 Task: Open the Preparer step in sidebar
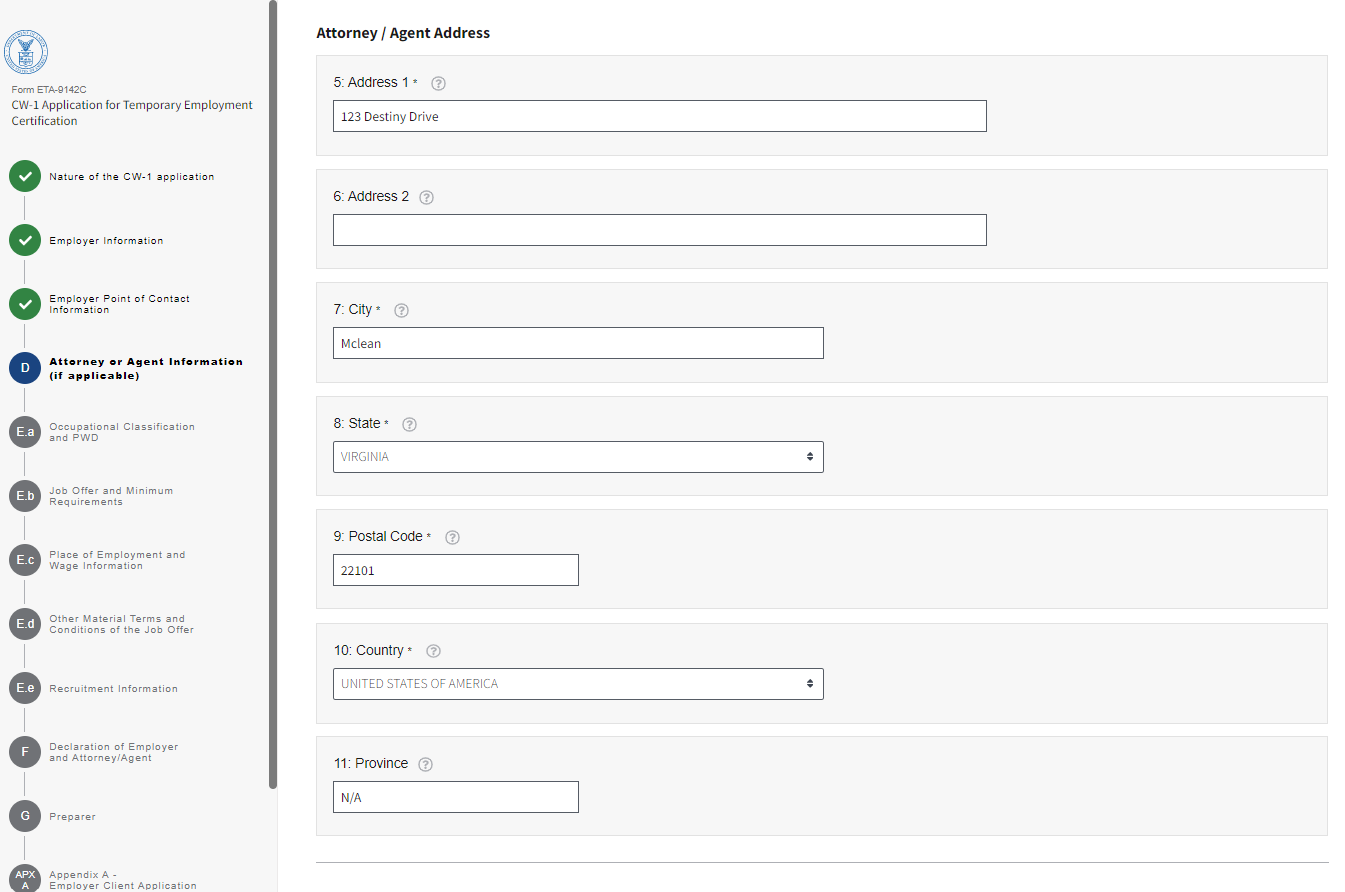pos(72,817)
